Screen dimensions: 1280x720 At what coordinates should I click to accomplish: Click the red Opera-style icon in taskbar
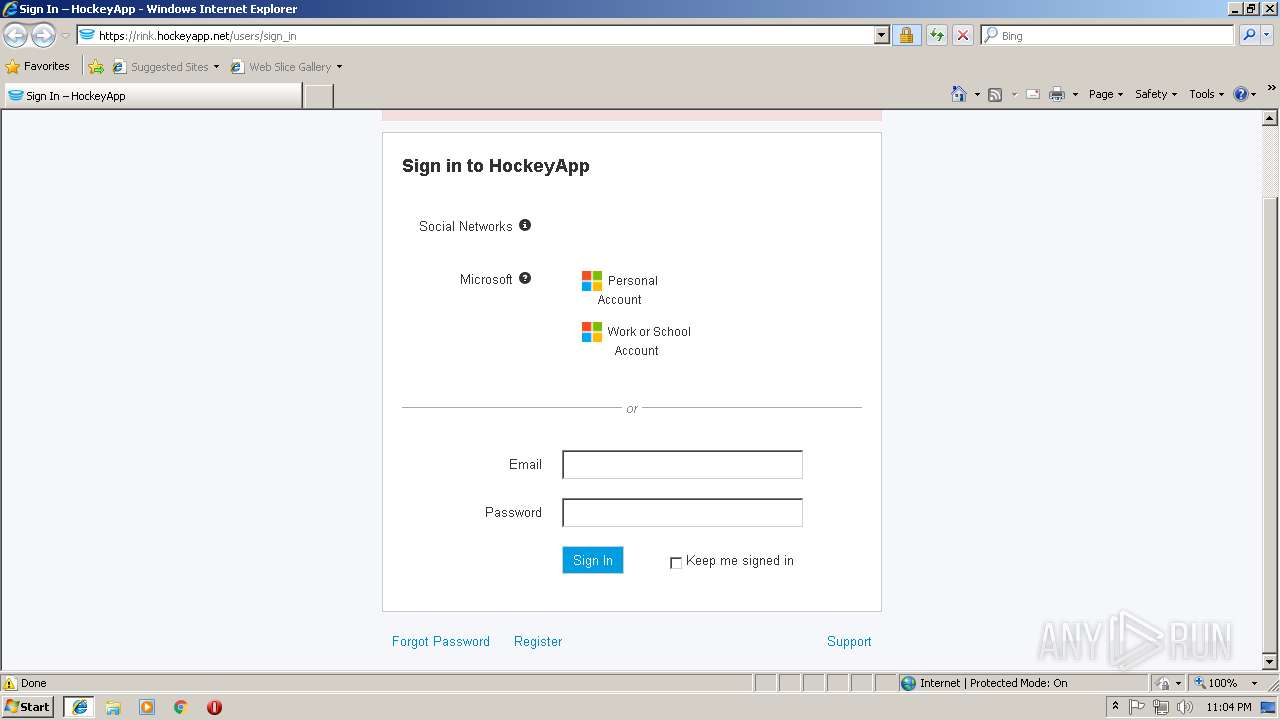[x=214, y=707]
